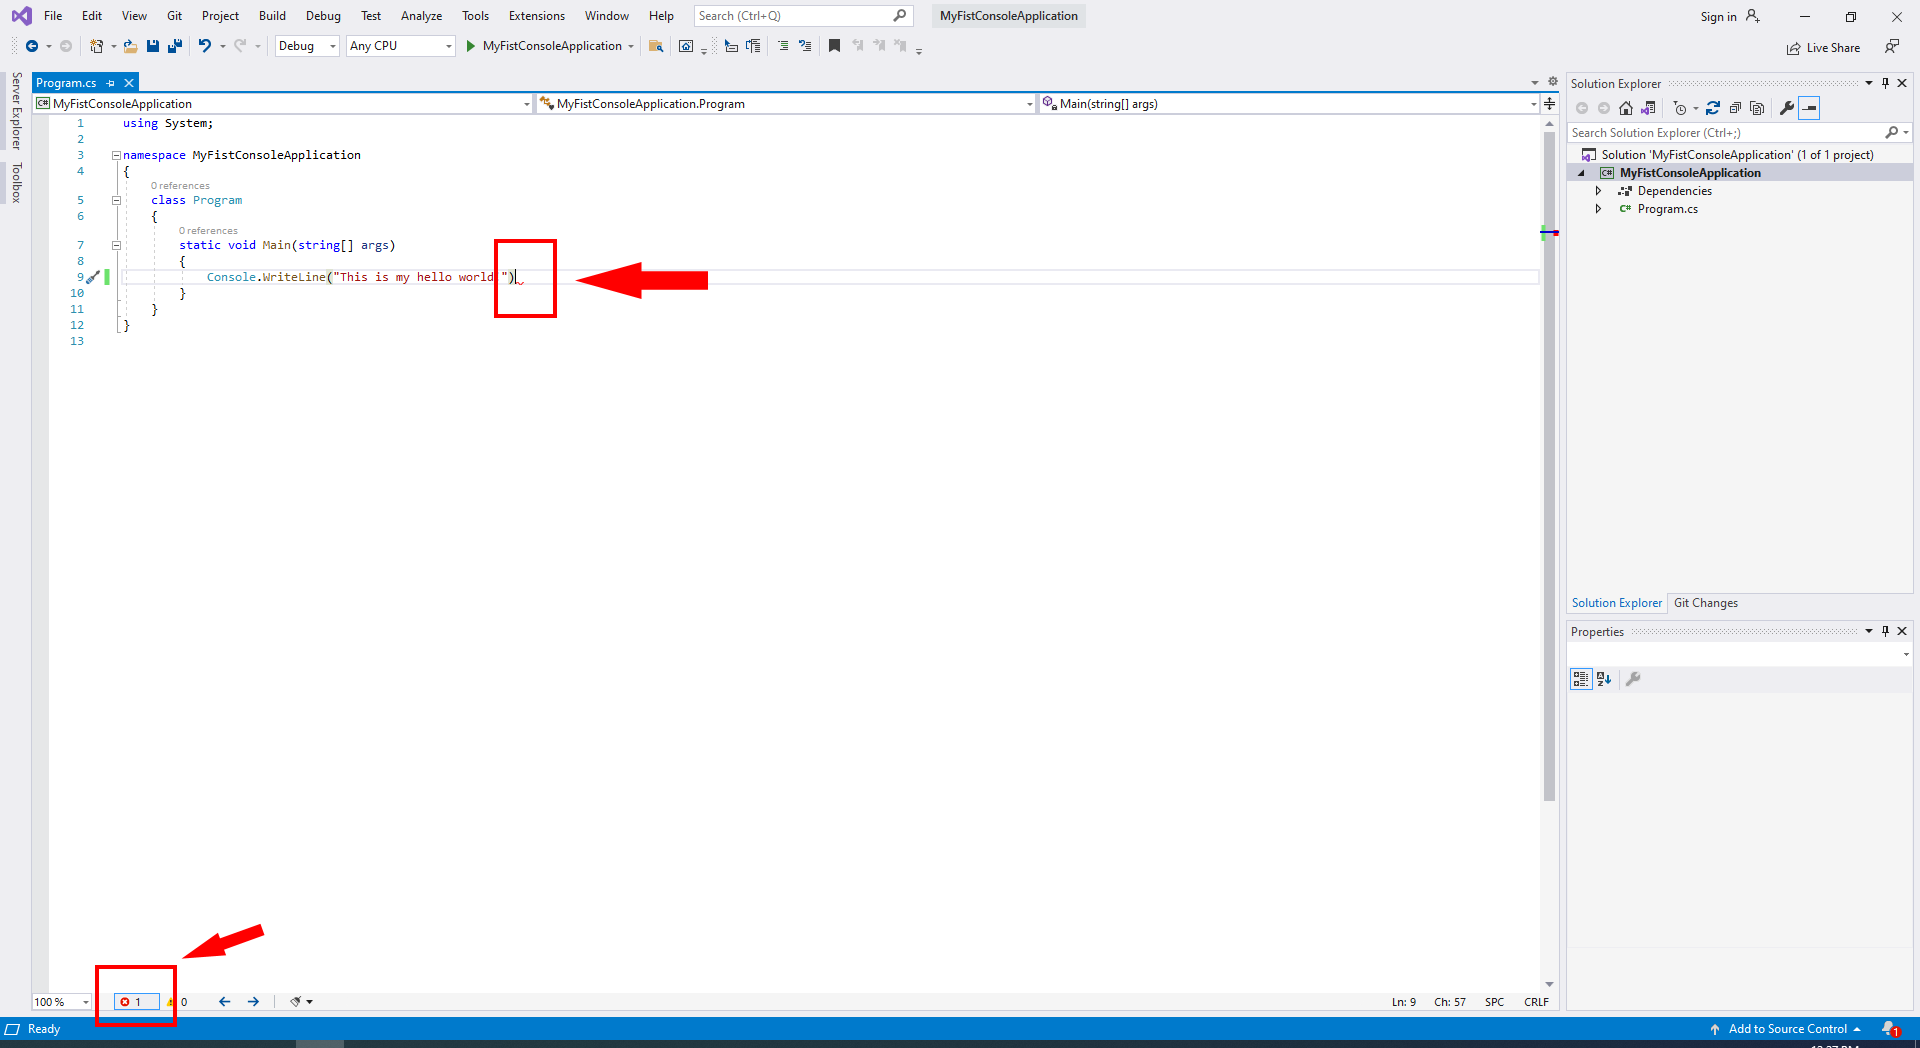Click the quick actions screwdriver icon on line 9

[93, 278]
